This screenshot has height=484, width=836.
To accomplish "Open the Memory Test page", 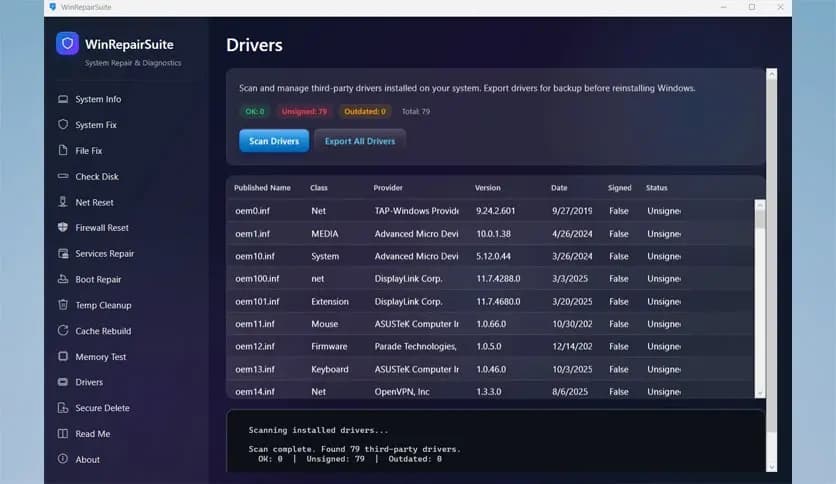I will coord(101,357).
